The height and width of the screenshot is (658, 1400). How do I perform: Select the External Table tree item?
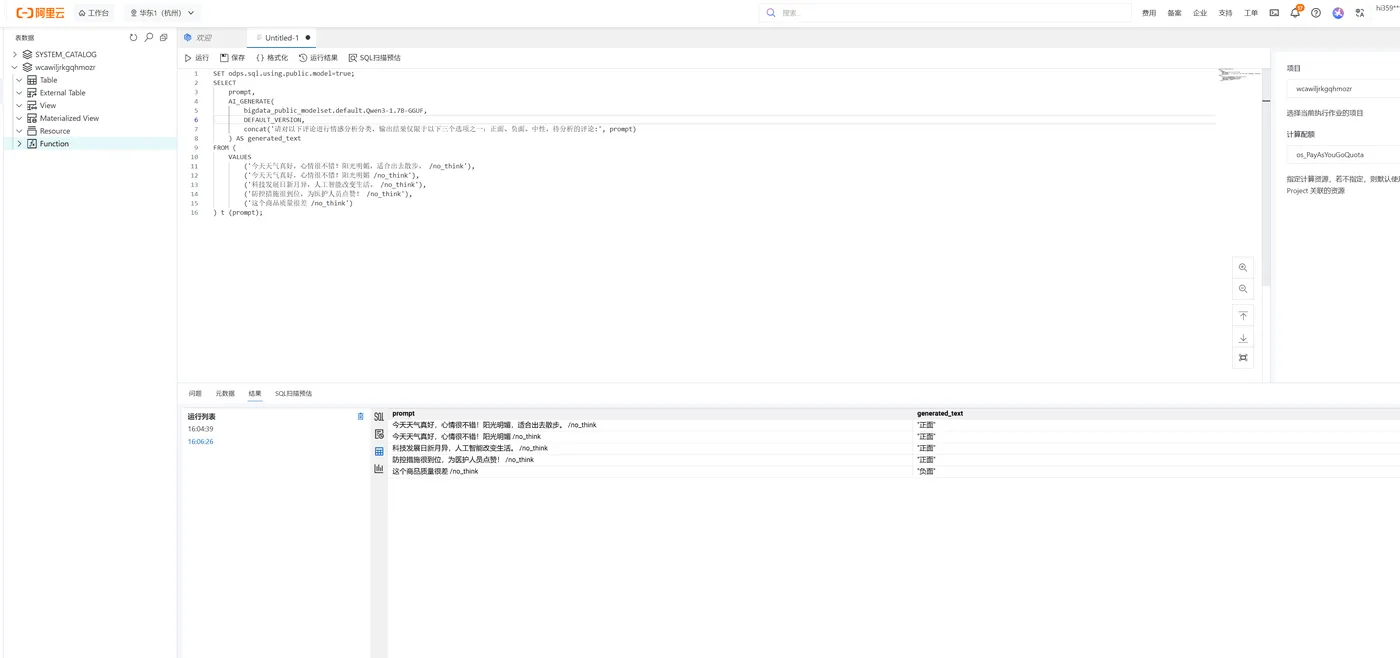62,93
